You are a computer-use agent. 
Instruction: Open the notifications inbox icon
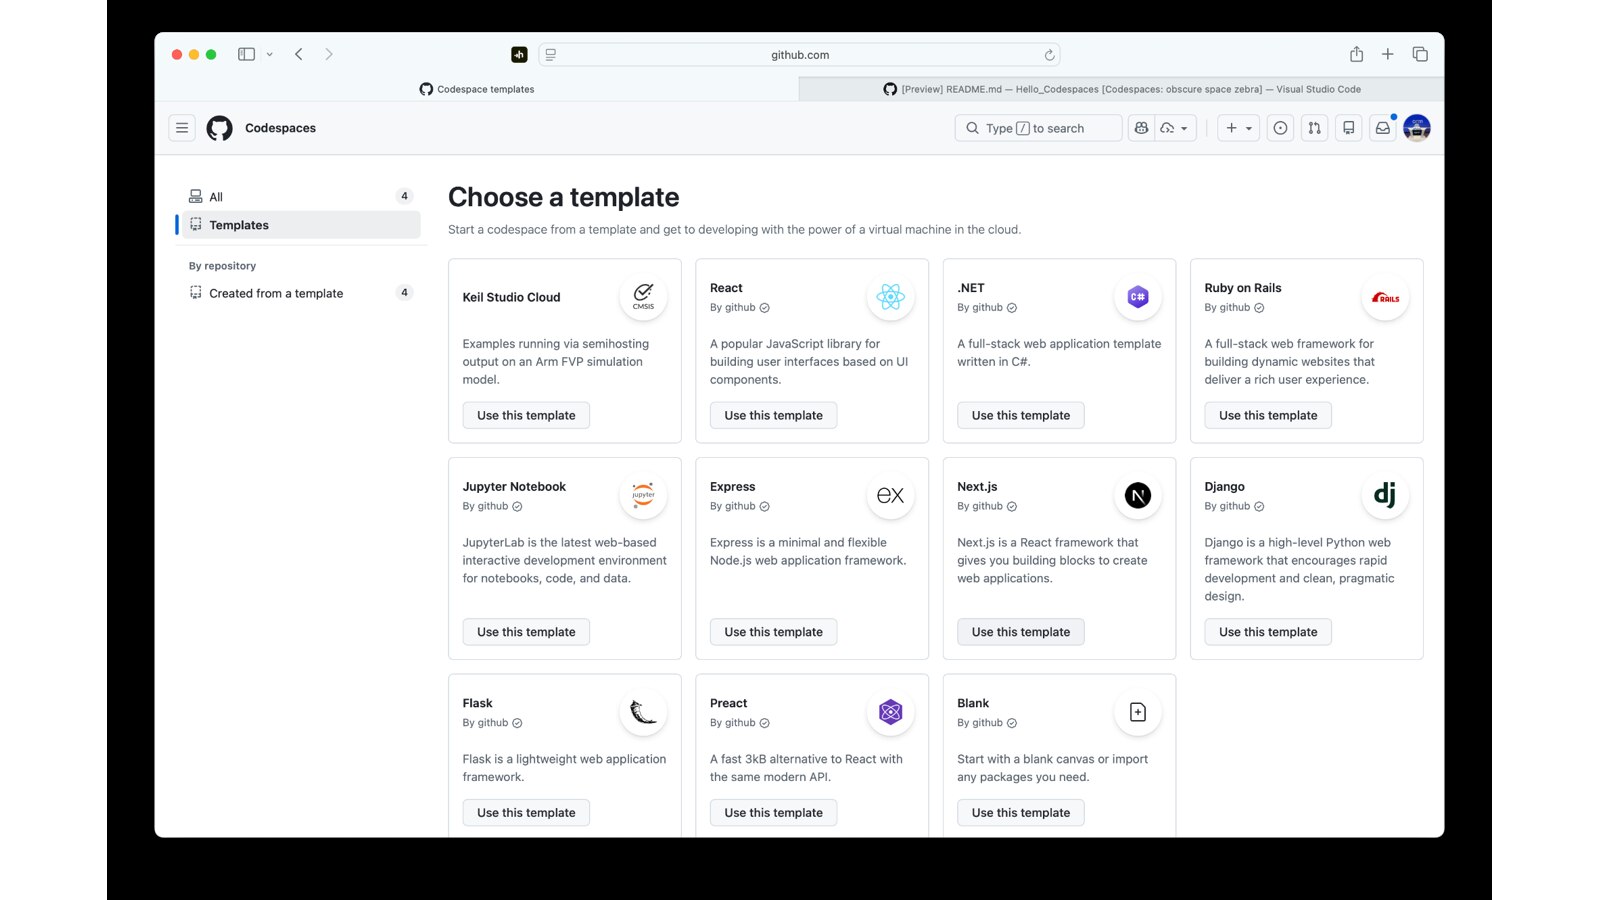[x=1382, y=128]
